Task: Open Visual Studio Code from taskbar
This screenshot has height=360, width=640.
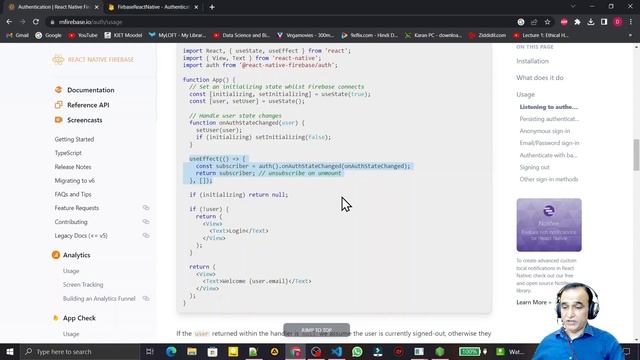Action: pos(336,351)
